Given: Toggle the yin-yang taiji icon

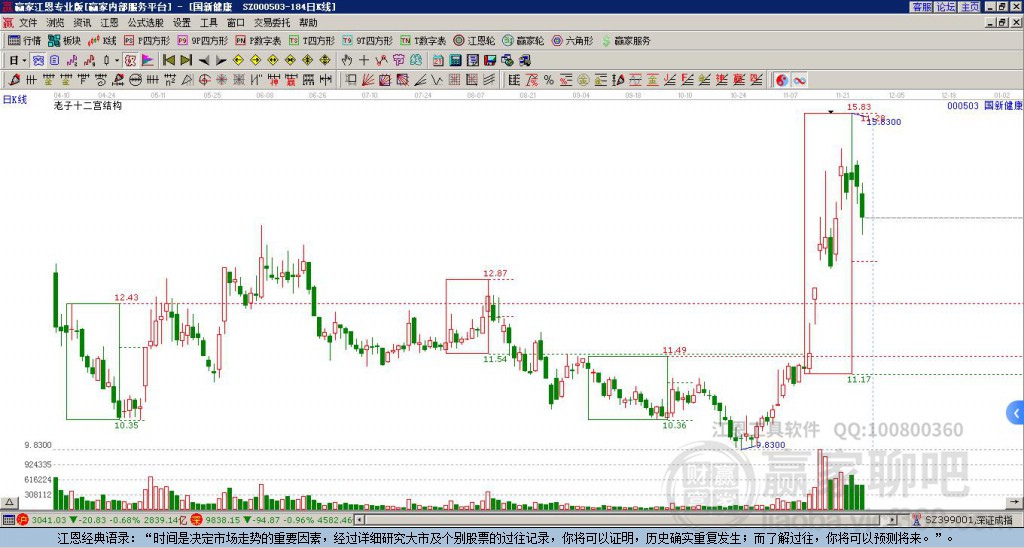Looking at the screenshot, I should (783, 79).
